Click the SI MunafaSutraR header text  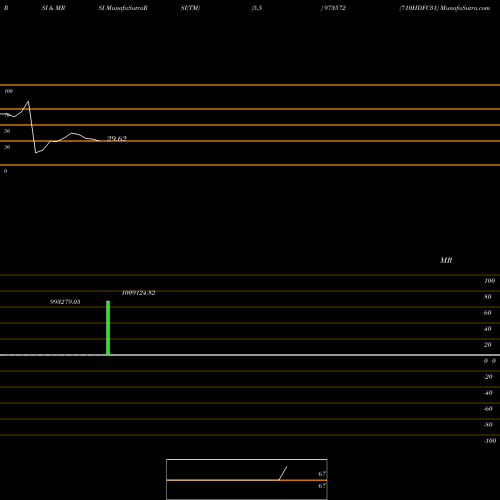123,8
